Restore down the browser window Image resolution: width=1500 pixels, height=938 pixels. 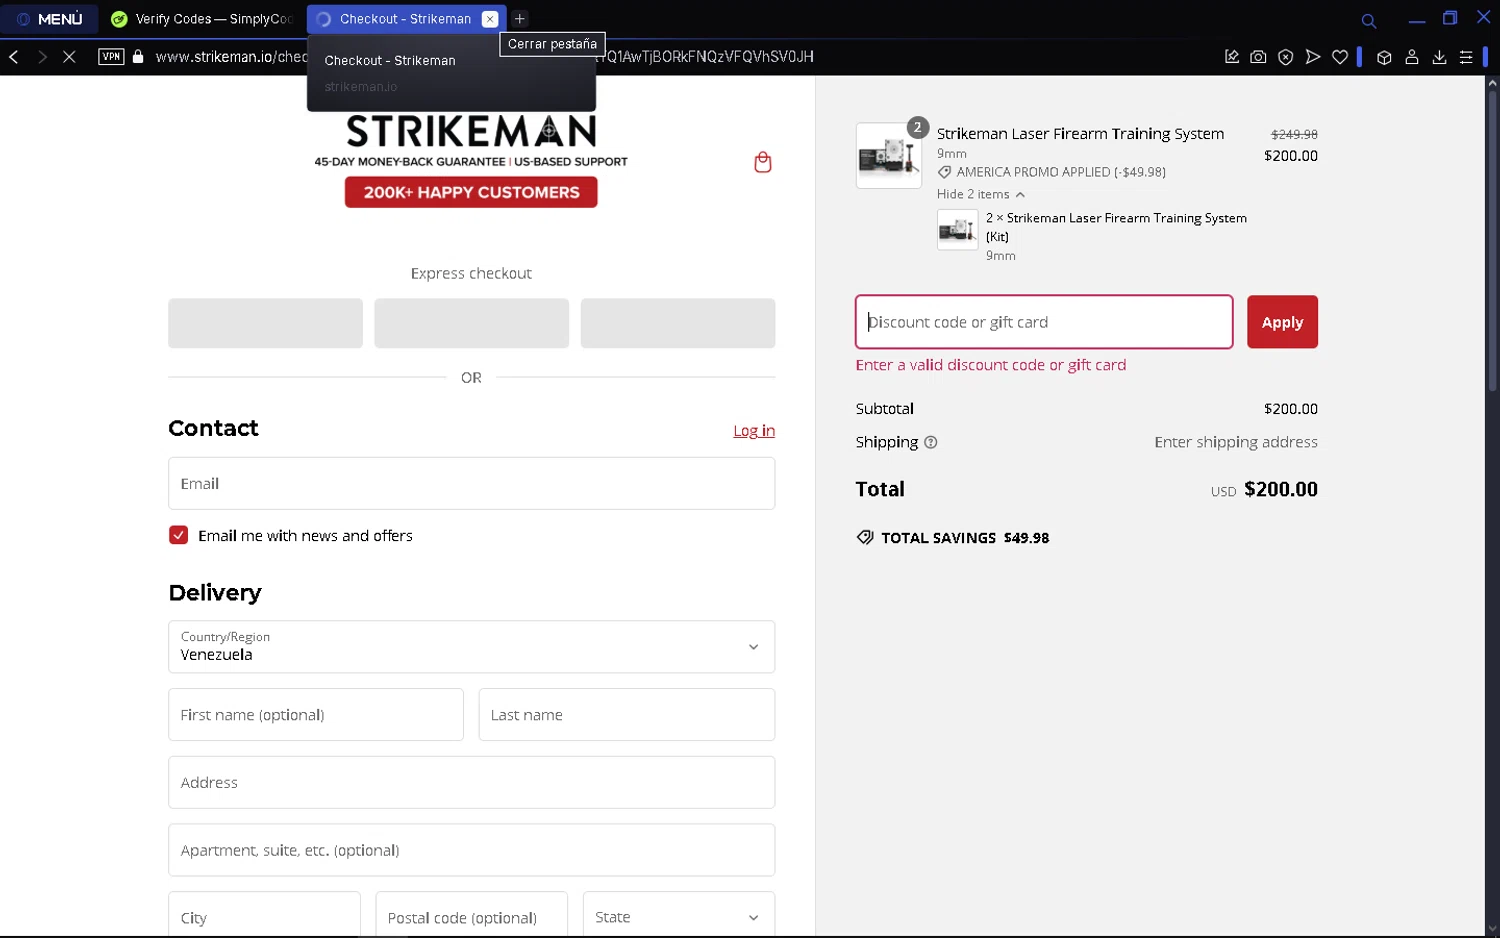[1450, 18]
